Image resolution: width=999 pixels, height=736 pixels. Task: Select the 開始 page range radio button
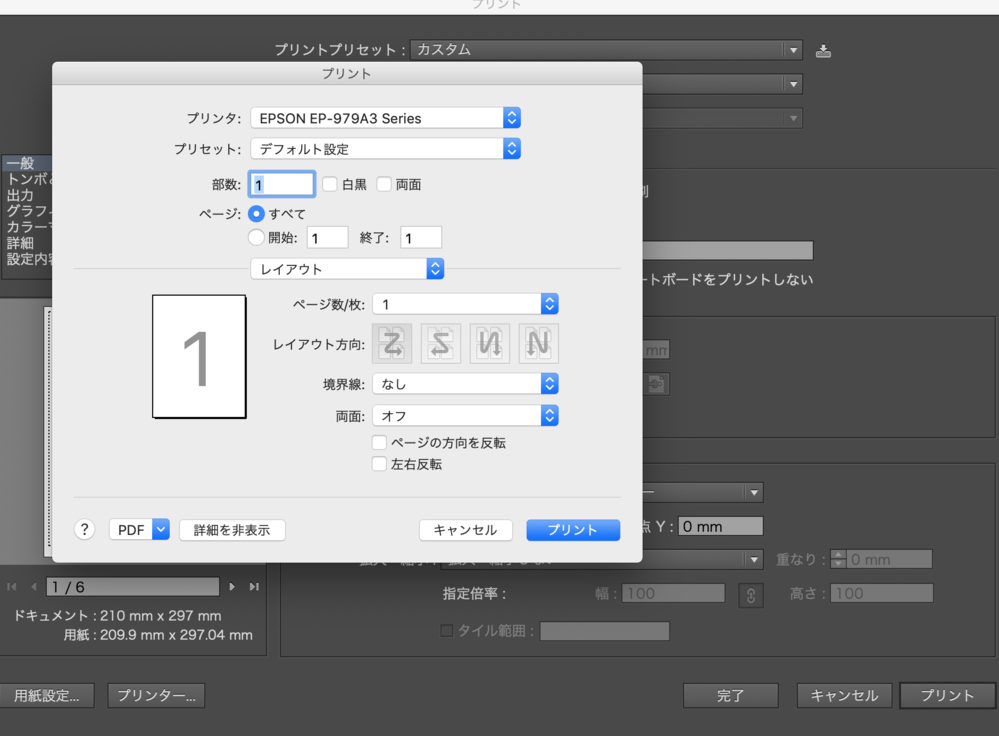[x=256, y=237]
